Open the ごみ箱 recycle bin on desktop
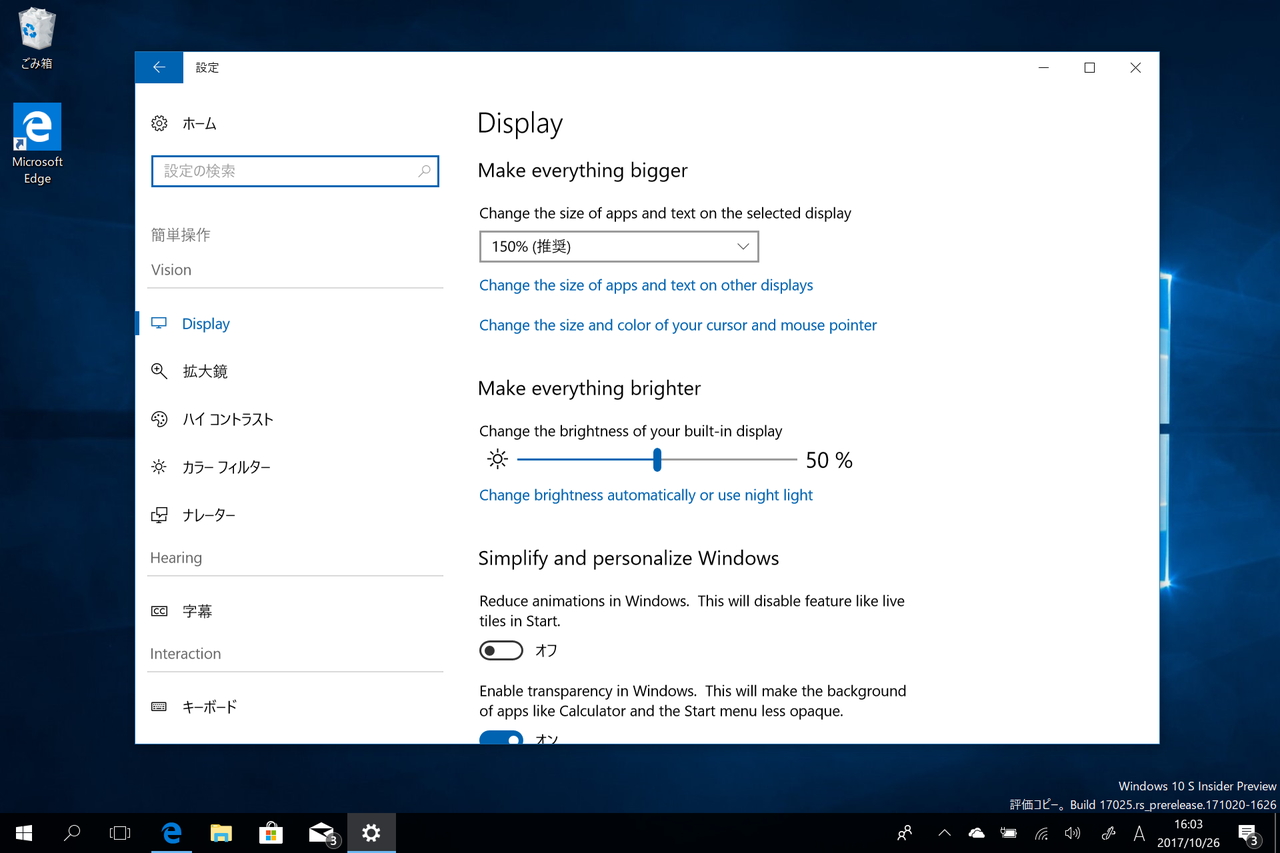 click(x=37, y=39)
